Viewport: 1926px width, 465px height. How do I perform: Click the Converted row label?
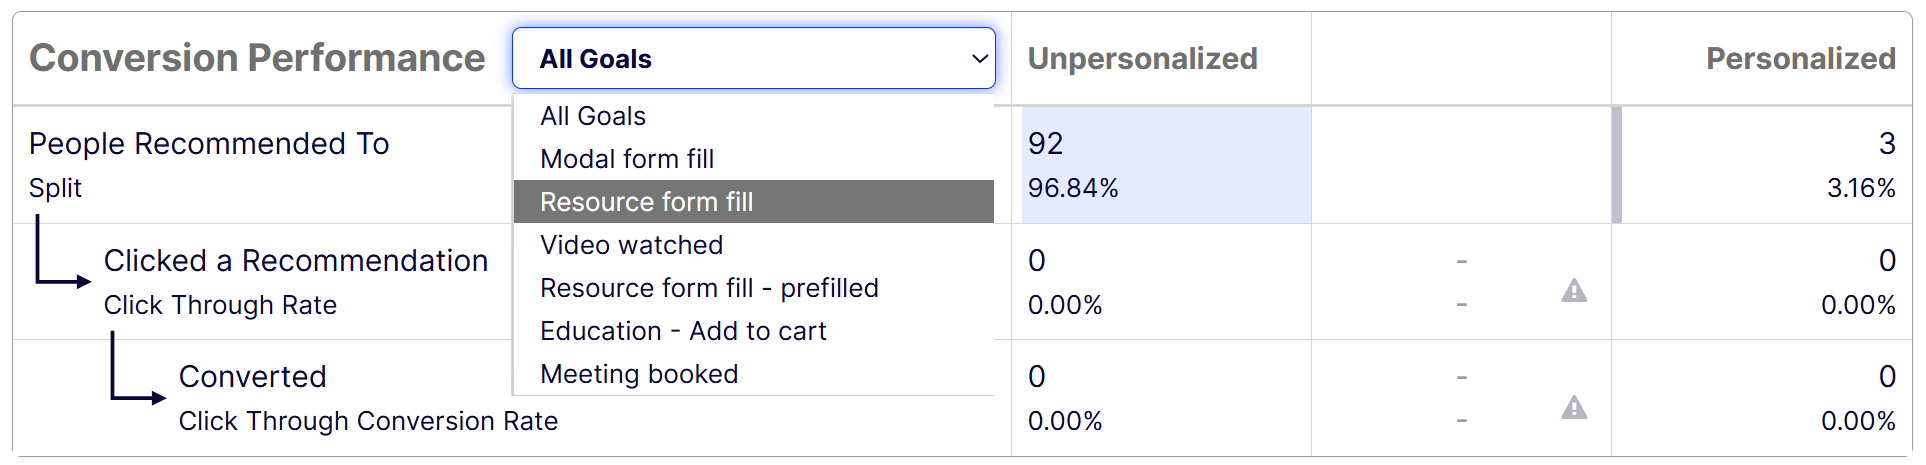point(253,377)
